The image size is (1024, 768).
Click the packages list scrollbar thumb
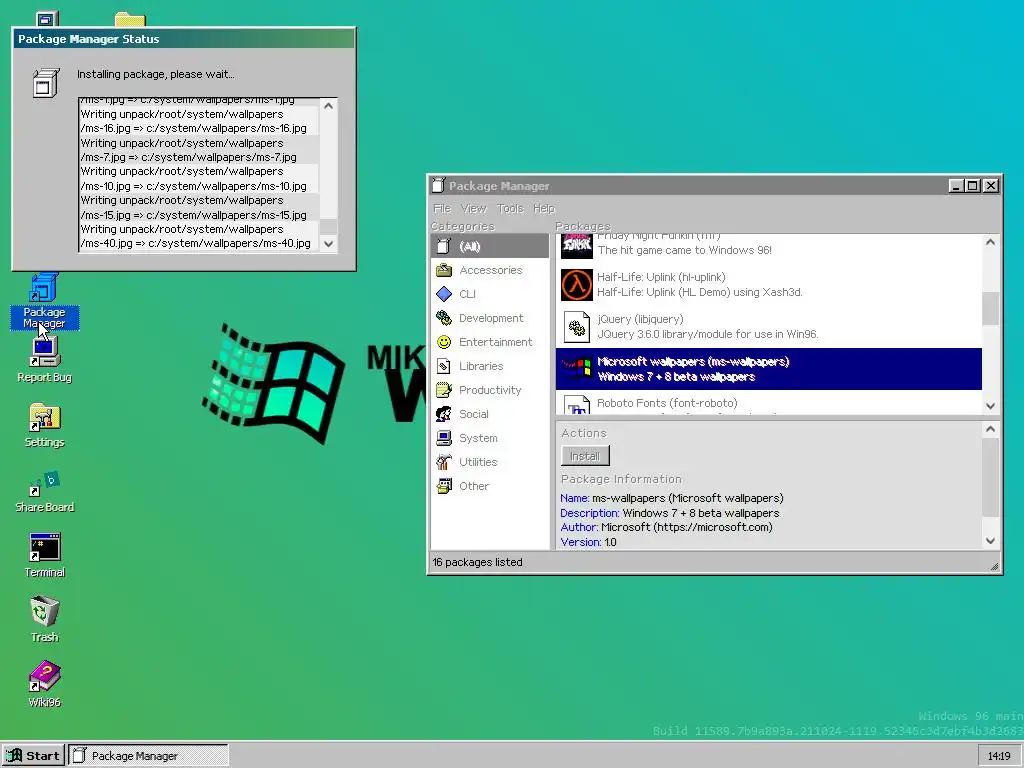tap(990, 308)
